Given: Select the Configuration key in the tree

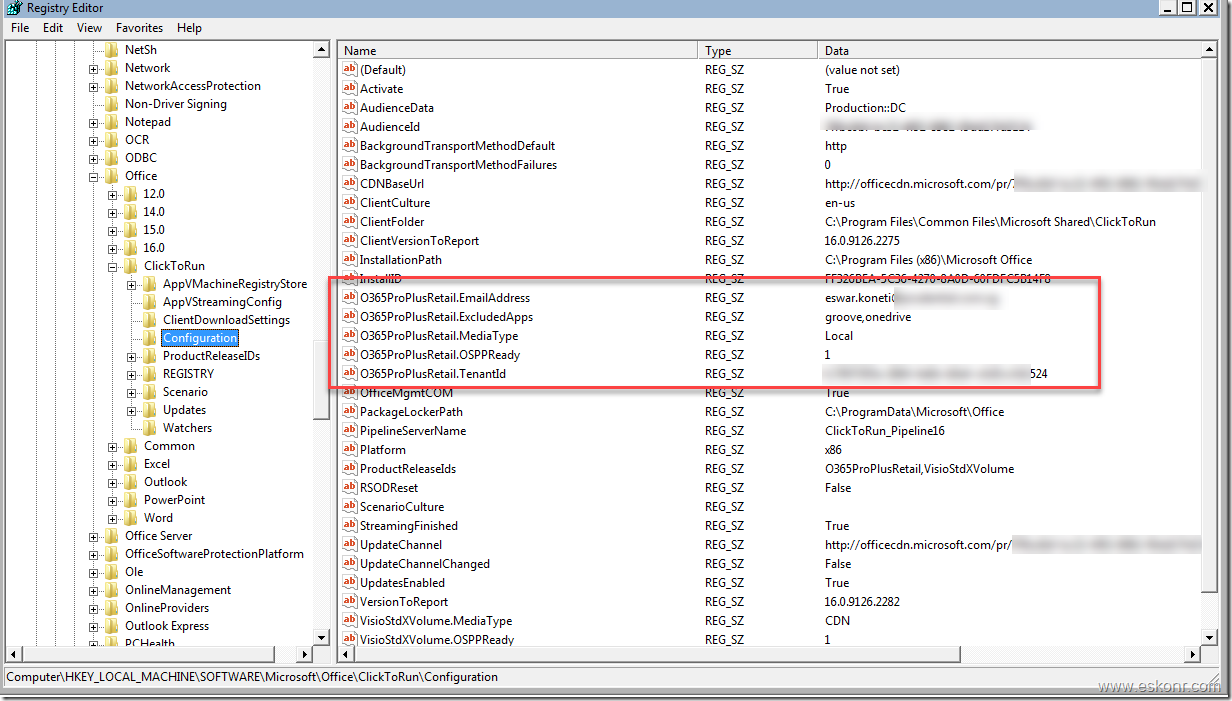Looking at the screenshot, I should (x=200, y=338).
